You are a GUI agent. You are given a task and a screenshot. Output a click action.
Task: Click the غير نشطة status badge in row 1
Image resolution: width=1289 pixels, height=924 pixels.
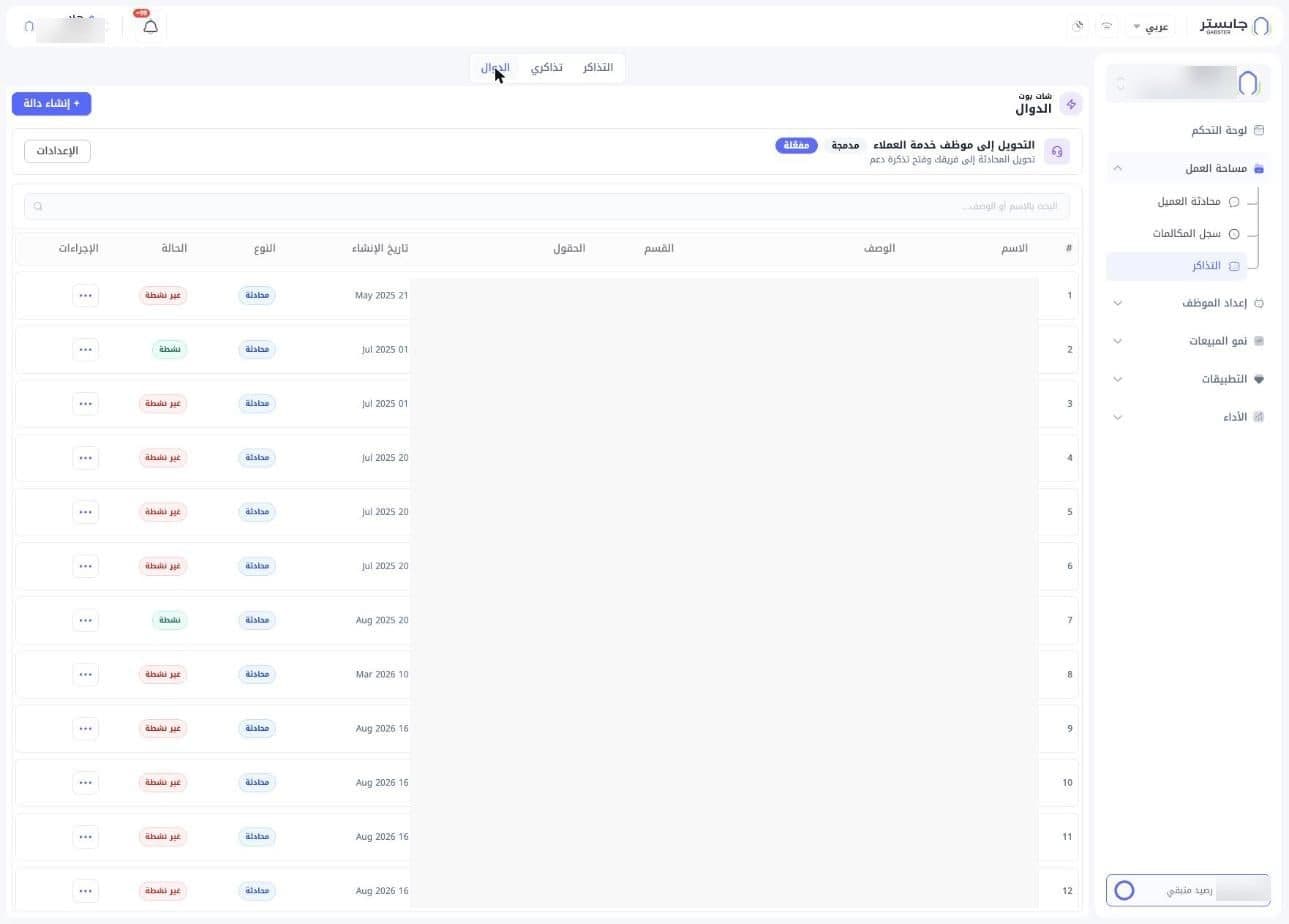162,295
